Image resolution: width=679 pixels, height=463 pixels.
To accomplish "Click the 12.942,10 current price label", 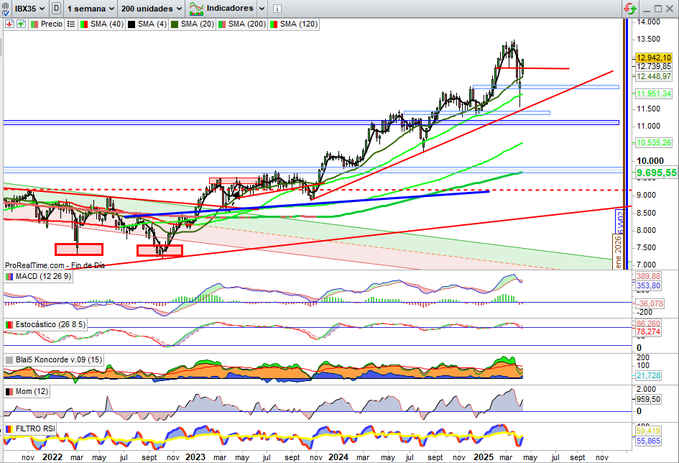I will point(652,58).
